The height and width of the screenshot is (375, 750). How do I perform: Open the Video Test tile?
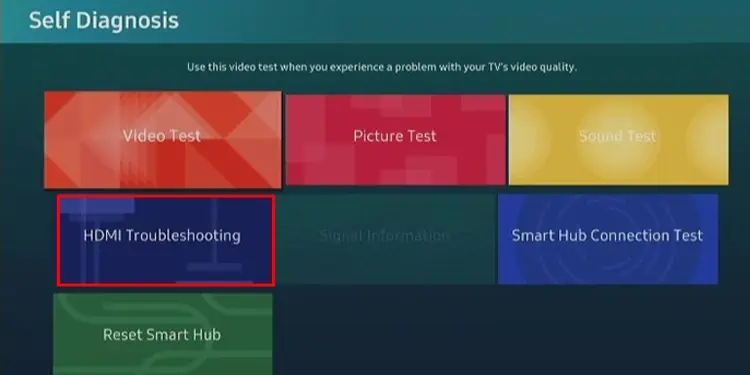[x=163, y=140]
